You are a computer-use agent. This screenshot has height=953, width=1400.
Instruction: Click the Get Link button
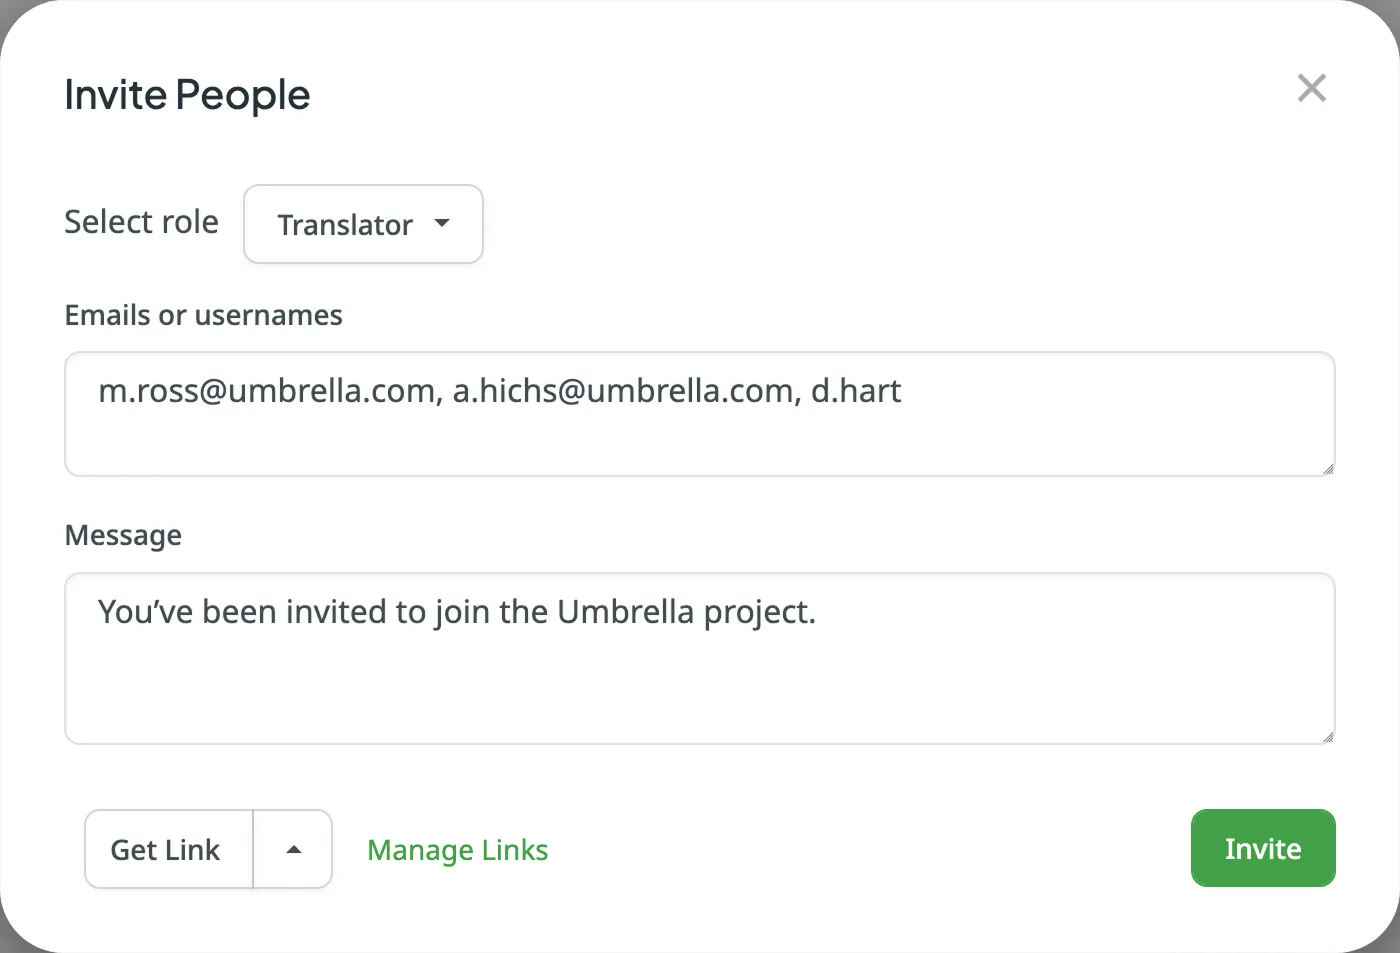coord(165,849)
